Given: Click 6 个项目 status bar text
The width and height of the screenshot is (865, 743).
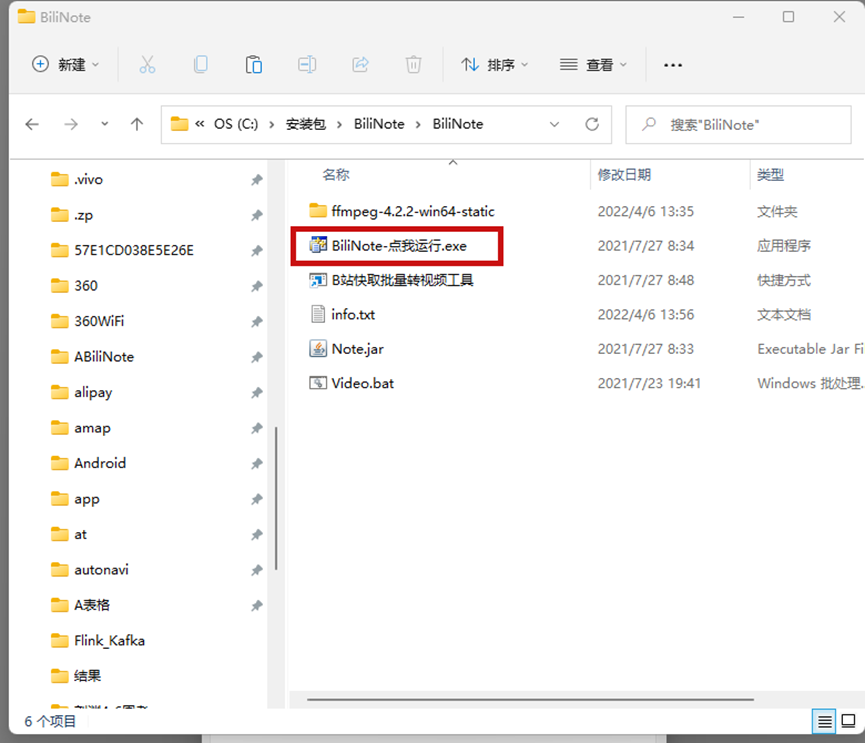Looking at the screenshot, I should tap(50, 721).
